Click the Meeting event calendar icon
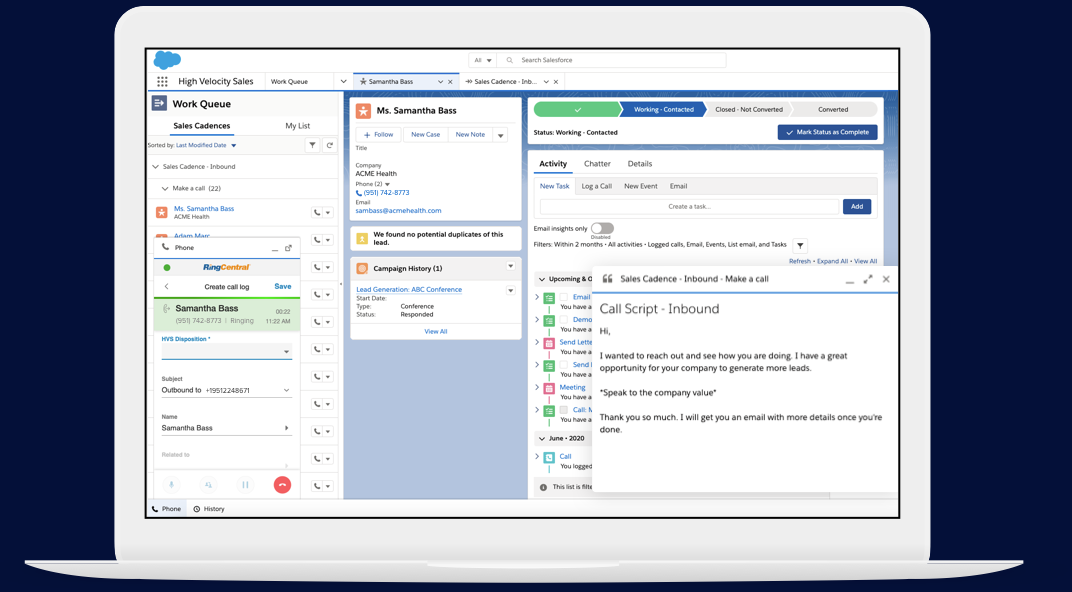 (x=549, y=388)
